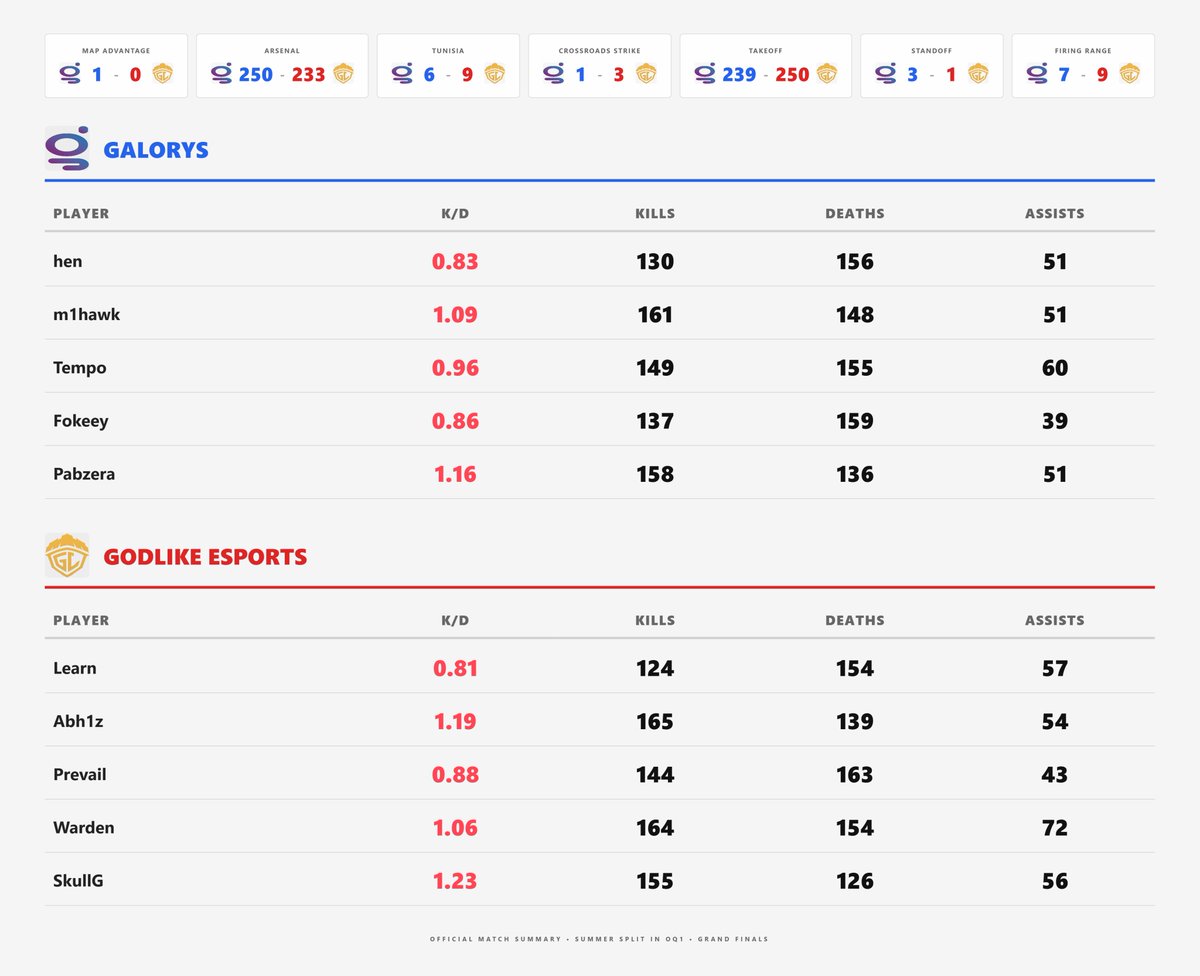Click Galorys logo in Crossroads Strike card
The height and width of the screenshot is (976, 1200).
tap(553, 74)
